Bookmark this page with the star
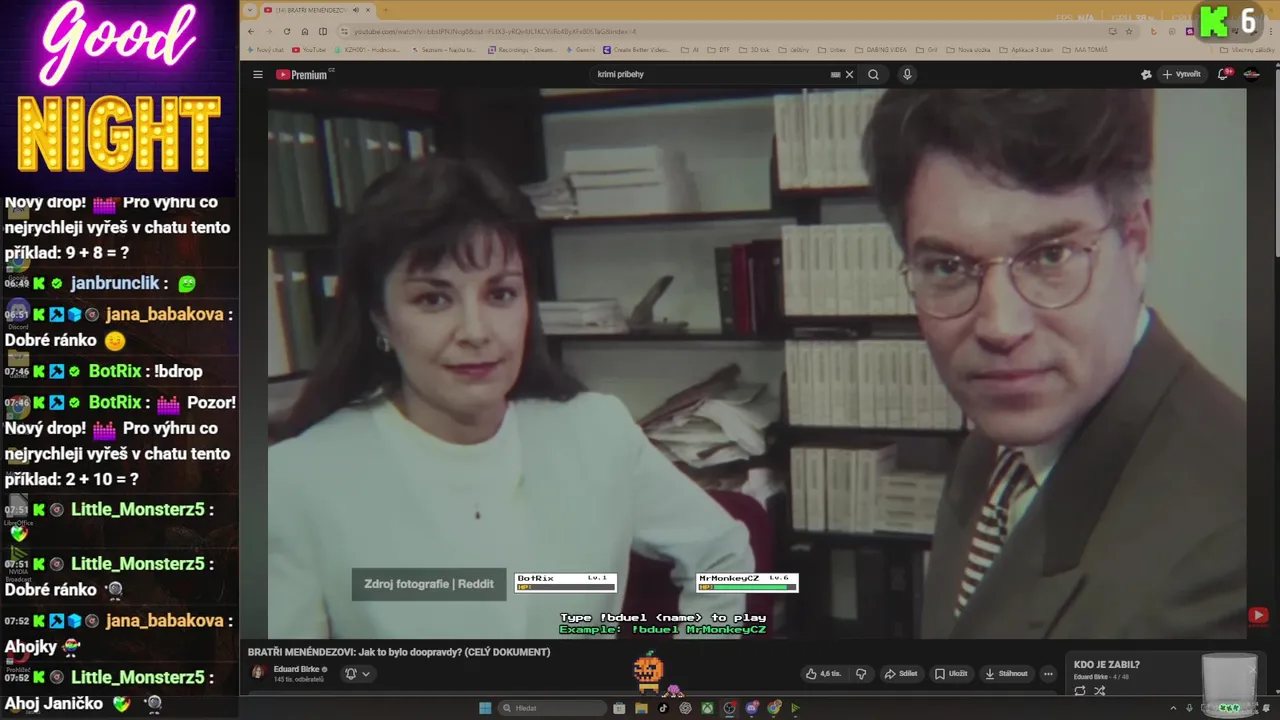This screenshot has width=1280, height=720. 1129,31
